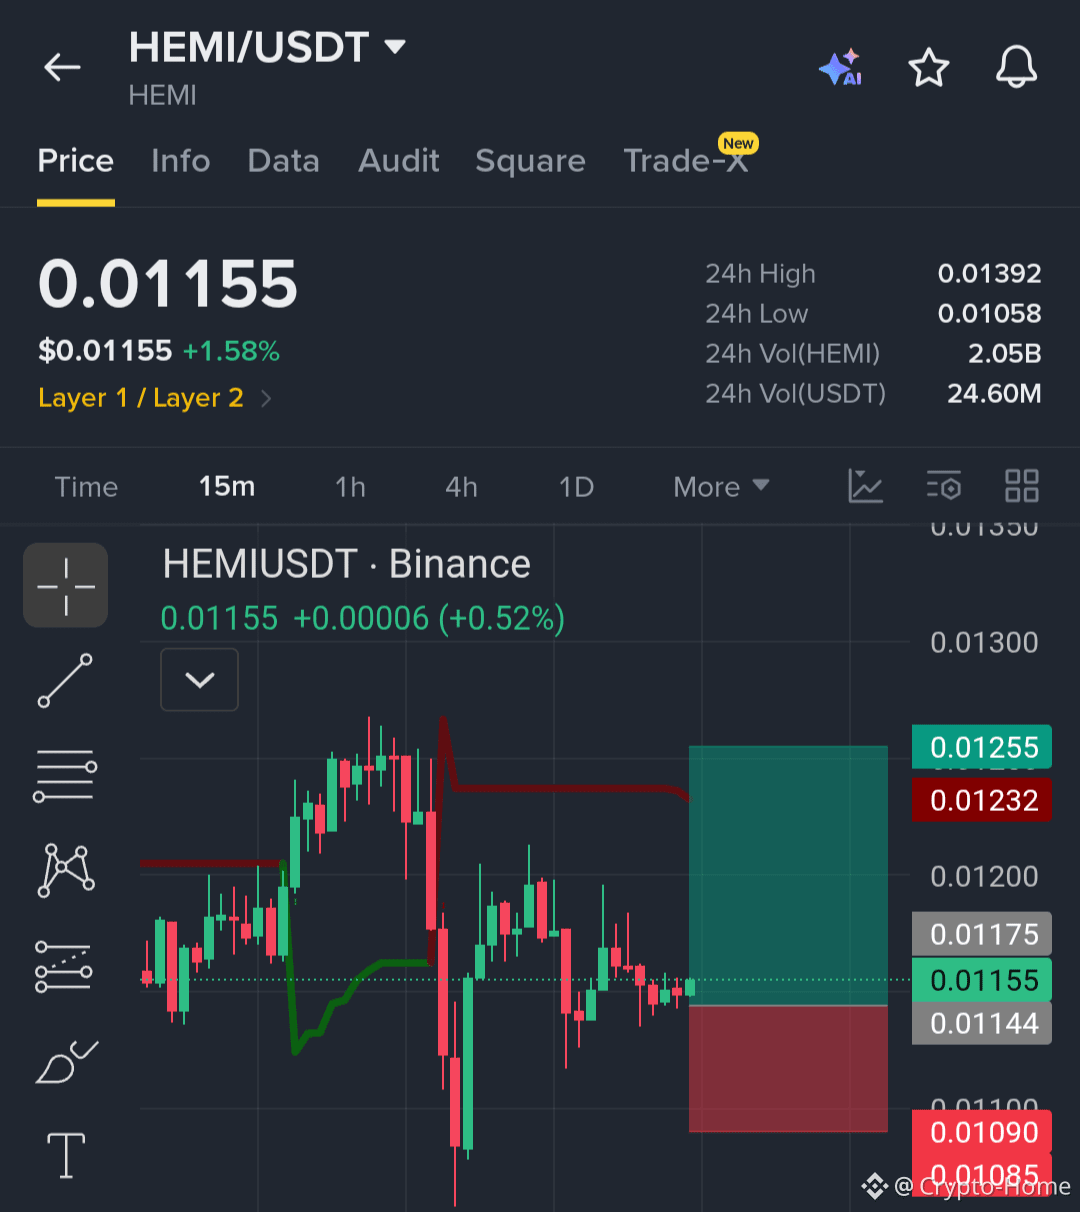Expand the chart legend chevron button
The width and height of the screenshot is (1080, 1212).
(x=200, y=680)
